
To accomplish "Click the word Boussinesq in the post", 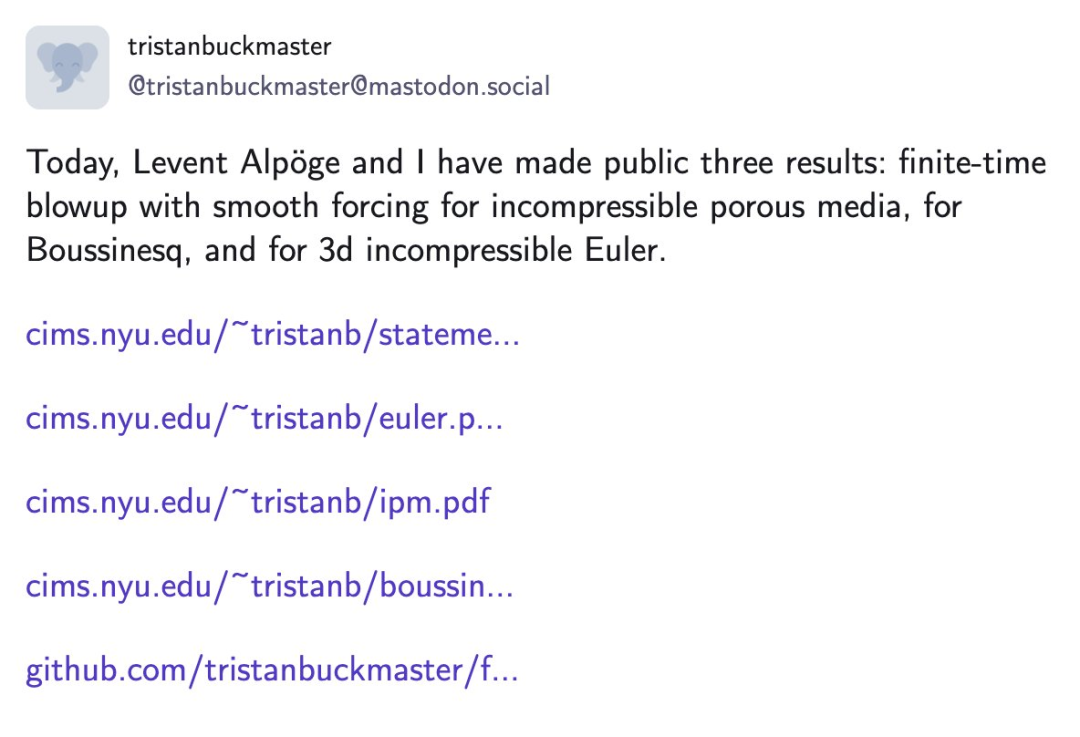I will pyautogui.click(x=108, y=251).
